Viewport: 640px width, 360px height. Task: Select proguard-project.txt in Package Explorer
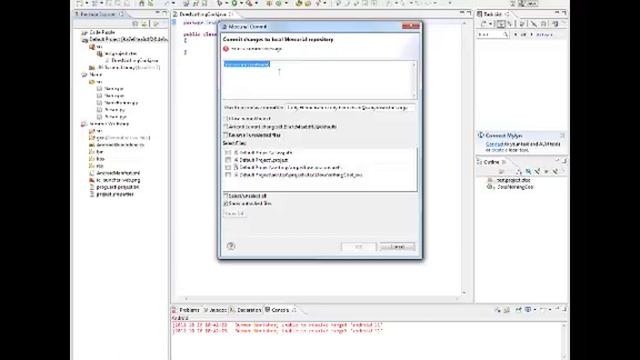[x=114, y=187]
